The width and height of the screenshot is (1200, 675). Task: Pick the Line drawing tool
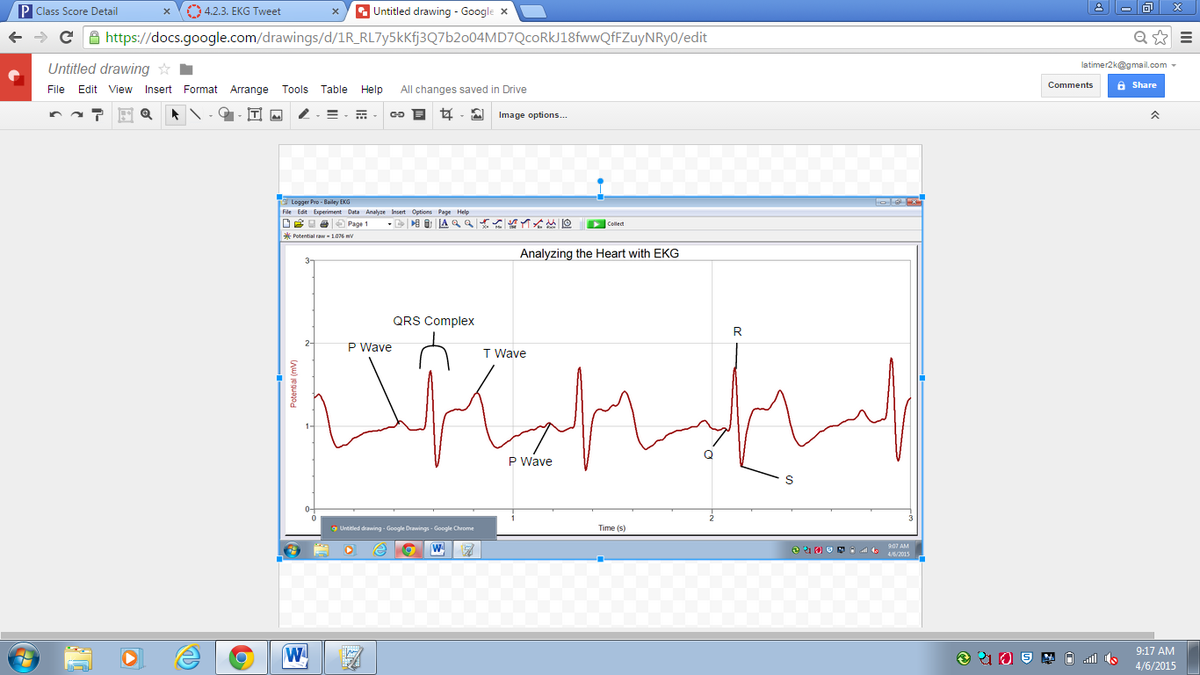point(196,115)
